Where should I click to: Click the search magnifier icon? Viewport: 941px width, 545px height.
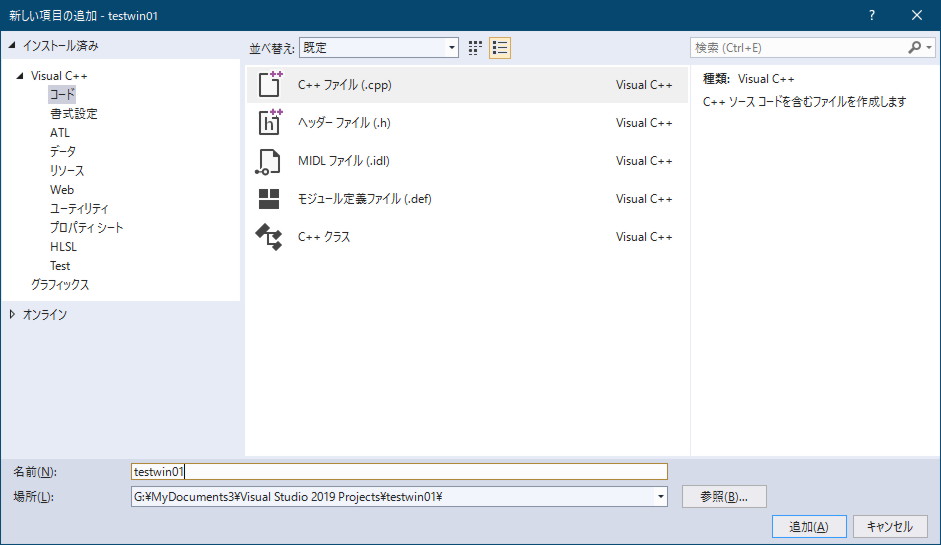pyautogui.click(x=914, y=47)
